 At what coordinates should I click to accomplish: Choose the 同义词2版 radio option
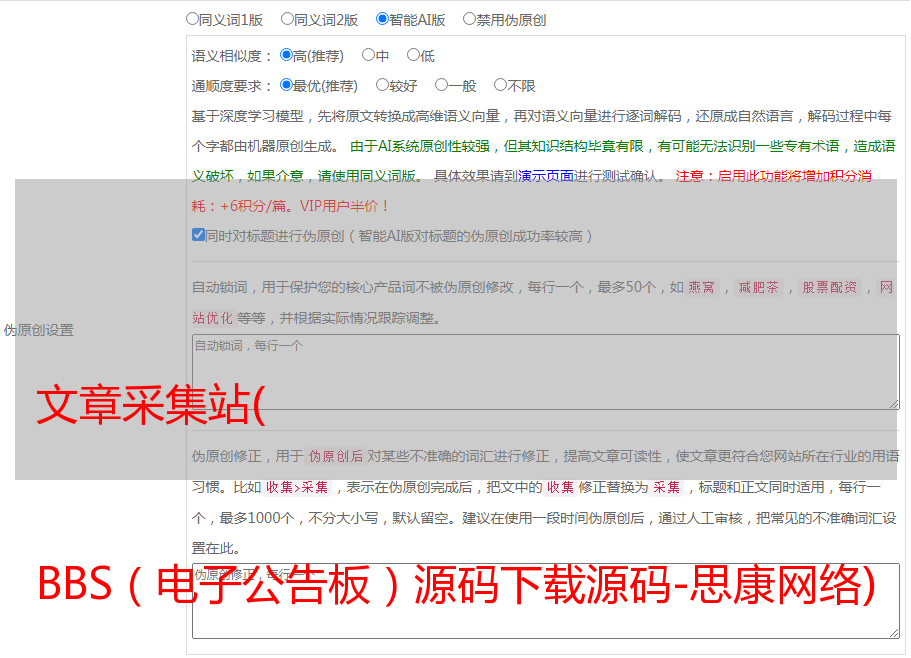[x=287, y=18]
